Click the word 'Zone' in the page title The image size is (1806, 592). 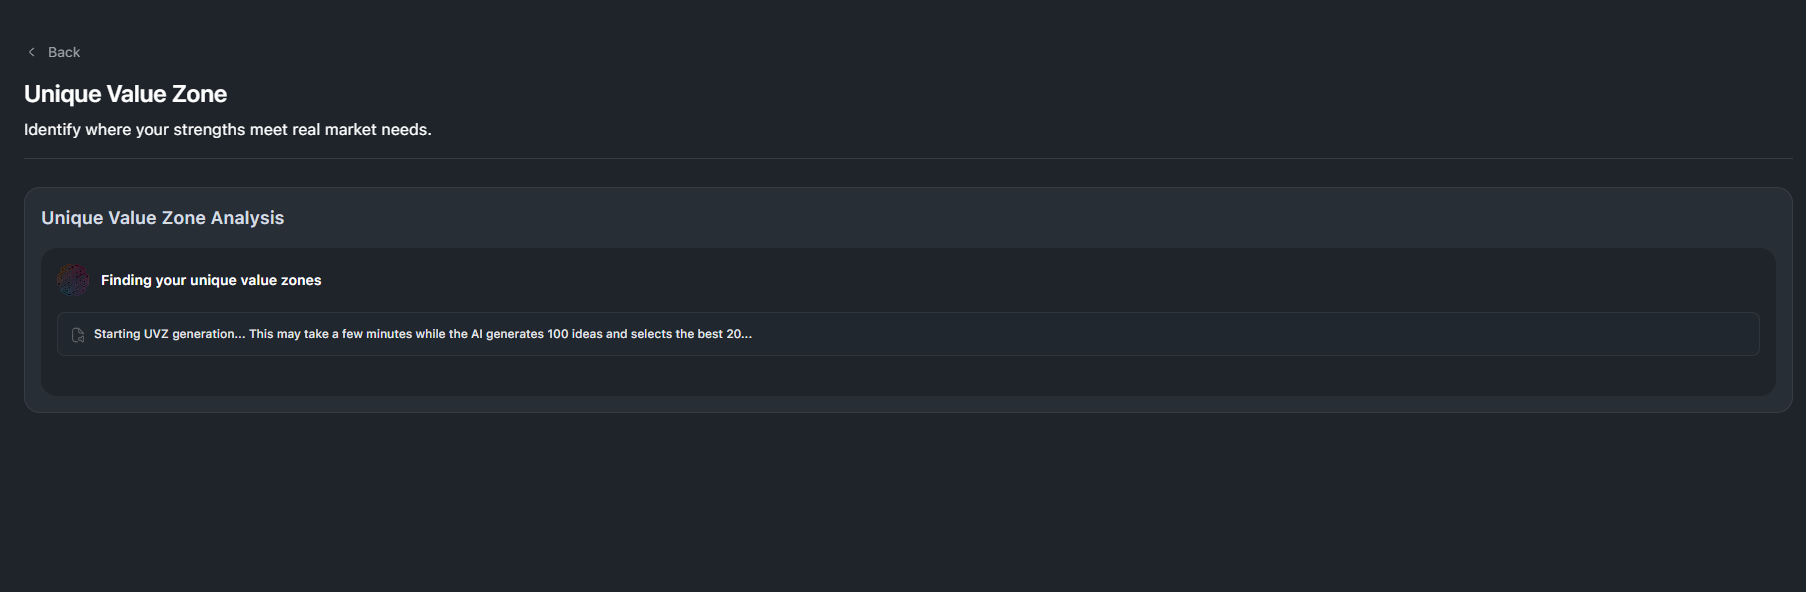click(199, 94)
